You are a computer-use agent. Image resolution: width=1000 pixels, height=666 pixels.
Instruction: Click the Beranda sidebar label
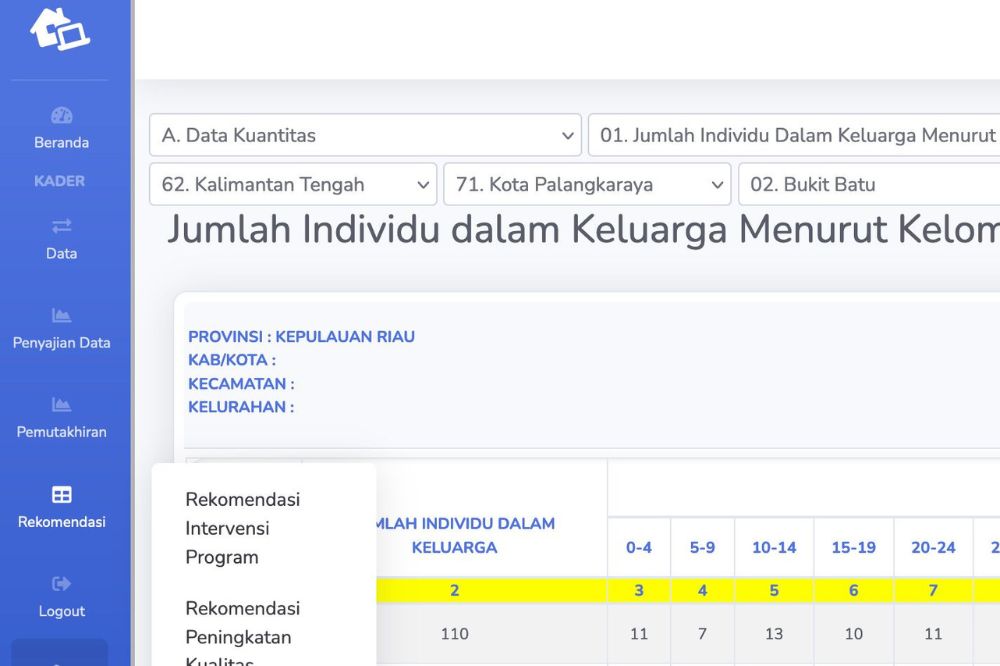coord(61,143)
